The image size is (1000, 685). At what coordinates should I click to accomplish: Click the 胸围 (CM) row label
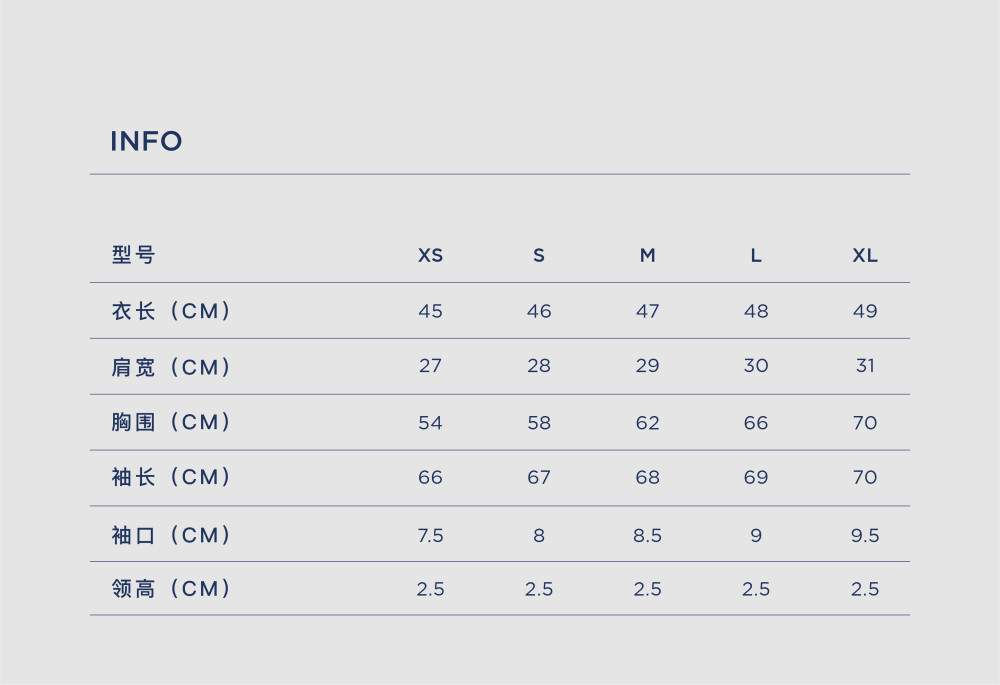(170, 422)
